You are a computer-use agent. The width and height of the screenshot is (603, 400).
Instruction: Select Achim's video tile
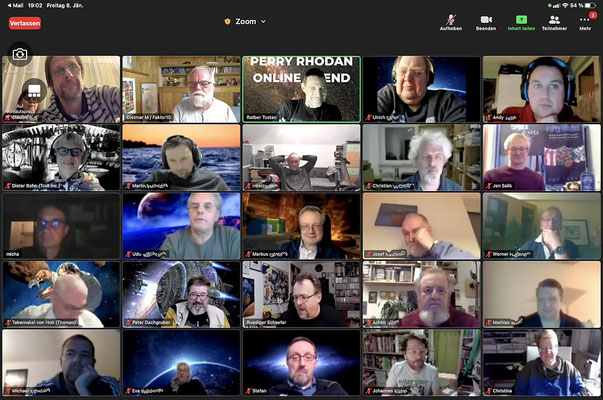421,294
